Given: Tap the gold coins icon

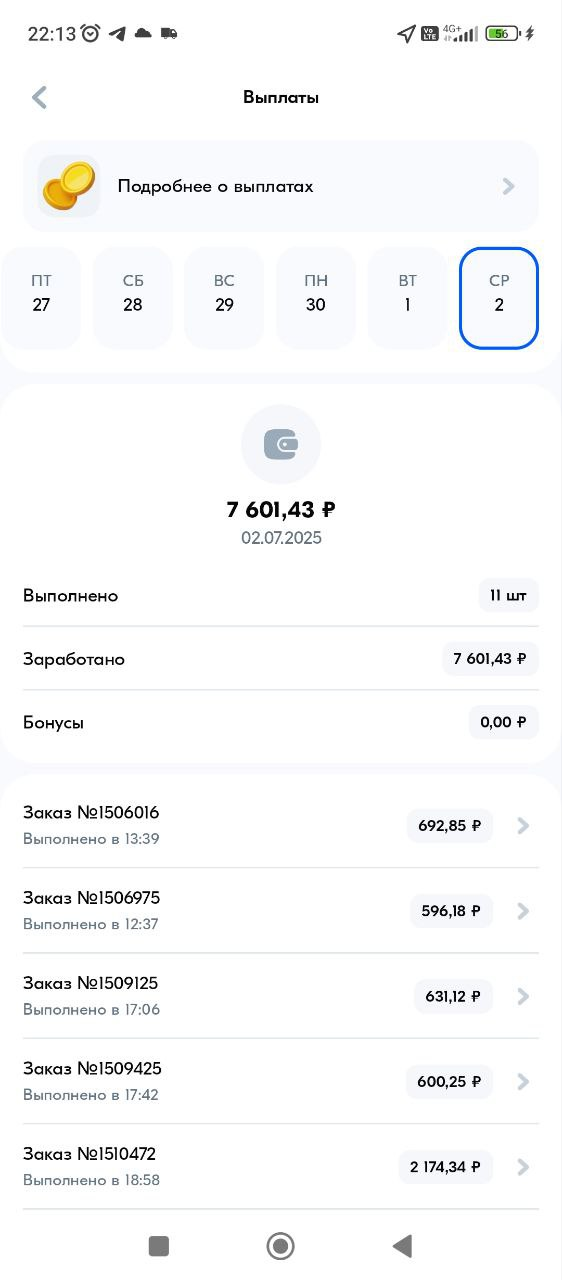Looking at the screenshot, I should [x=69, y=186].
